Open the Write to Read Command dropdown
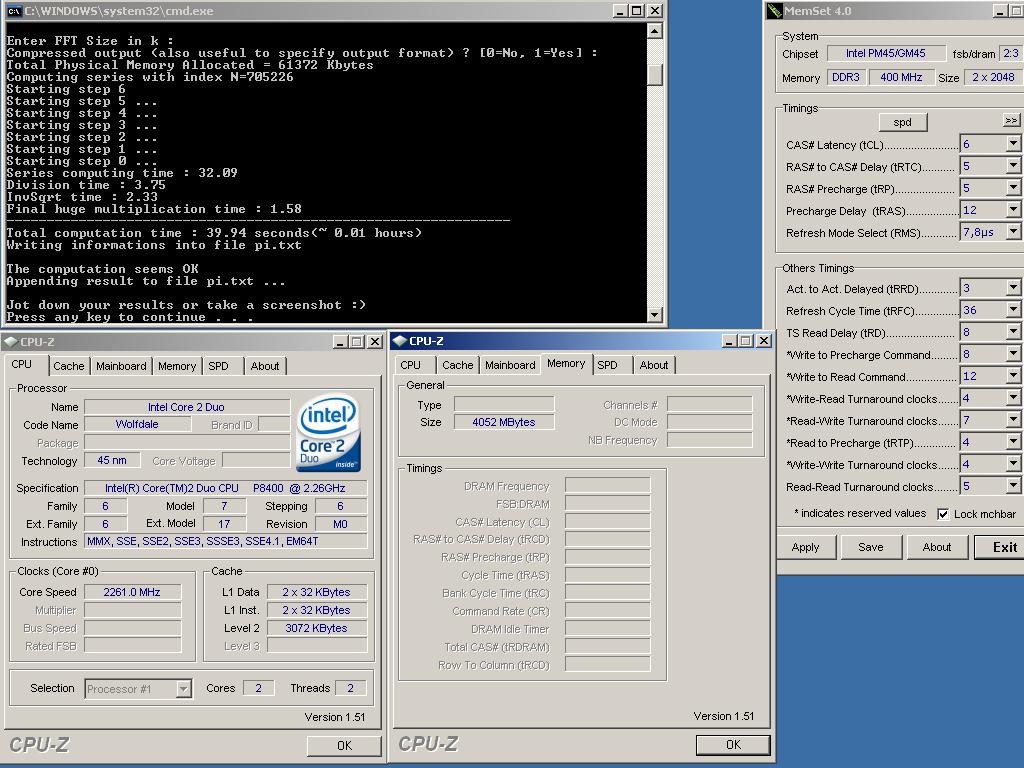 click(1013, 376)
